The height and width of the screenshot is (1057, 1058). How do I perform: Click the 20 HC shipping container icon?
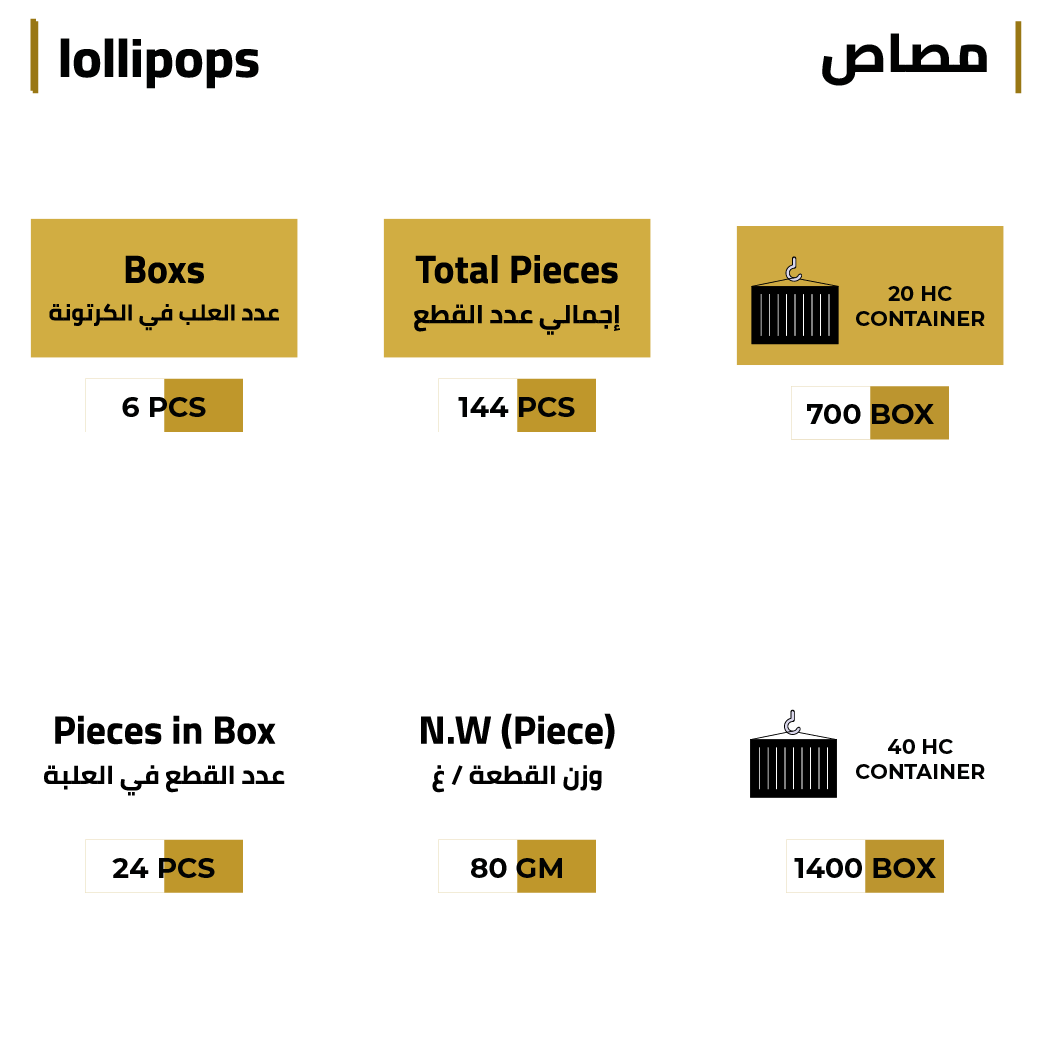(794, 305)
